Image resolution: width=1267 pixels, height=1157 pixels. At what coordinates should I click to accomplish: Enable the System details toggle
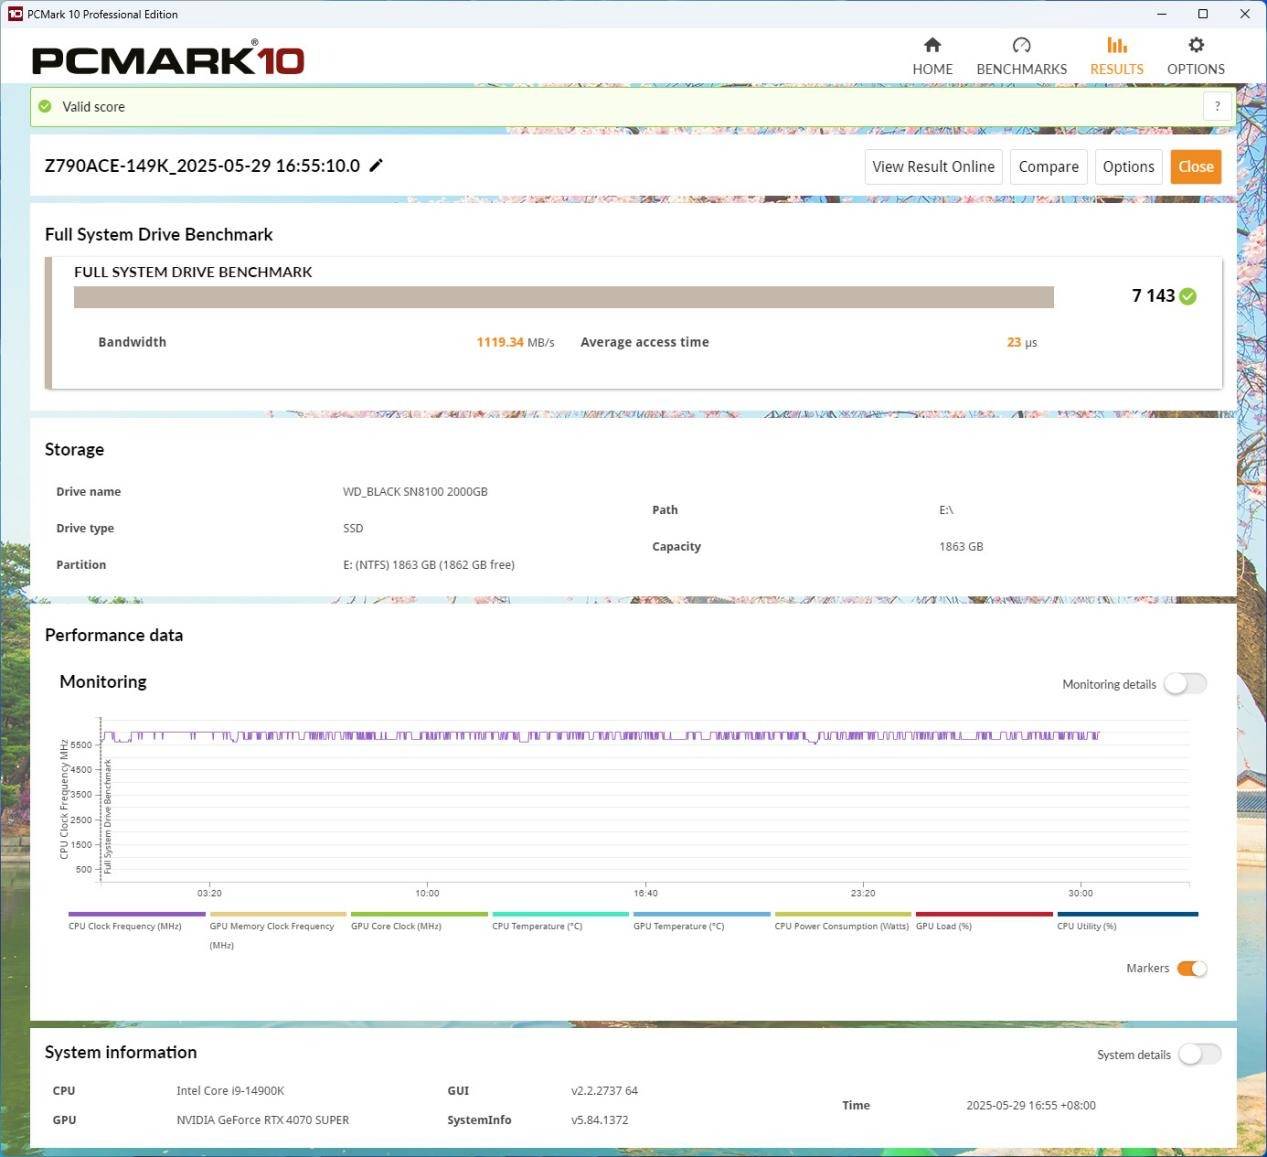[1199, 1054]
